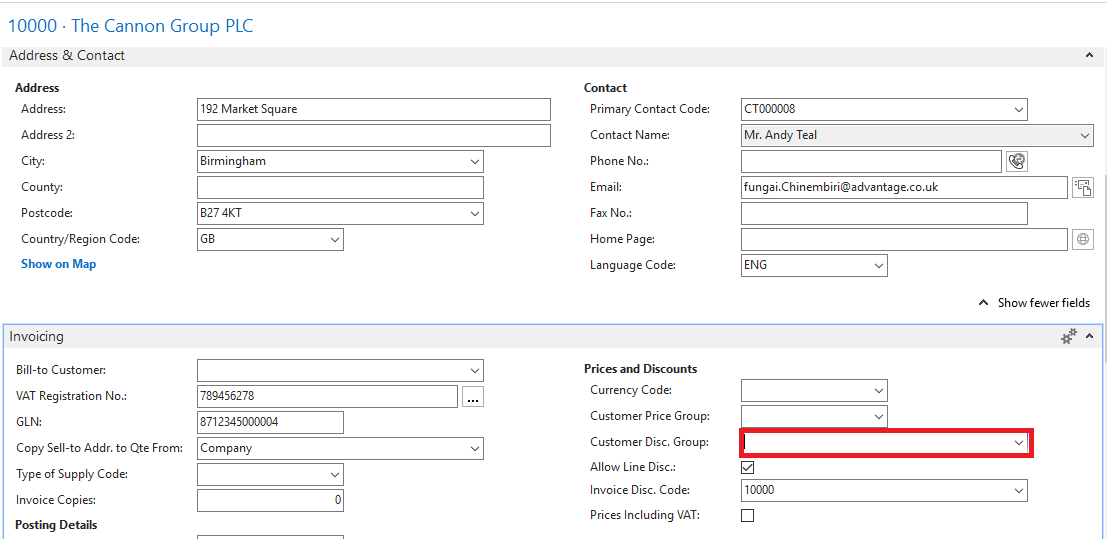Click the Phone No. input field

pyautogui.click(x=871, y=161)
